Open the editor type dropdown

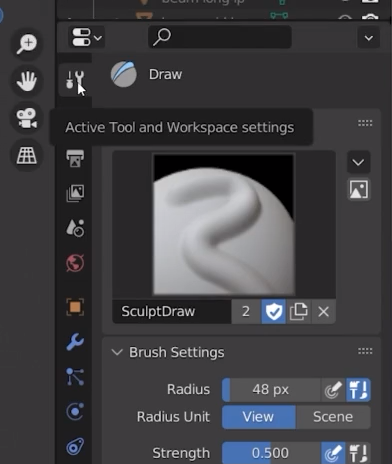point(86,37)
